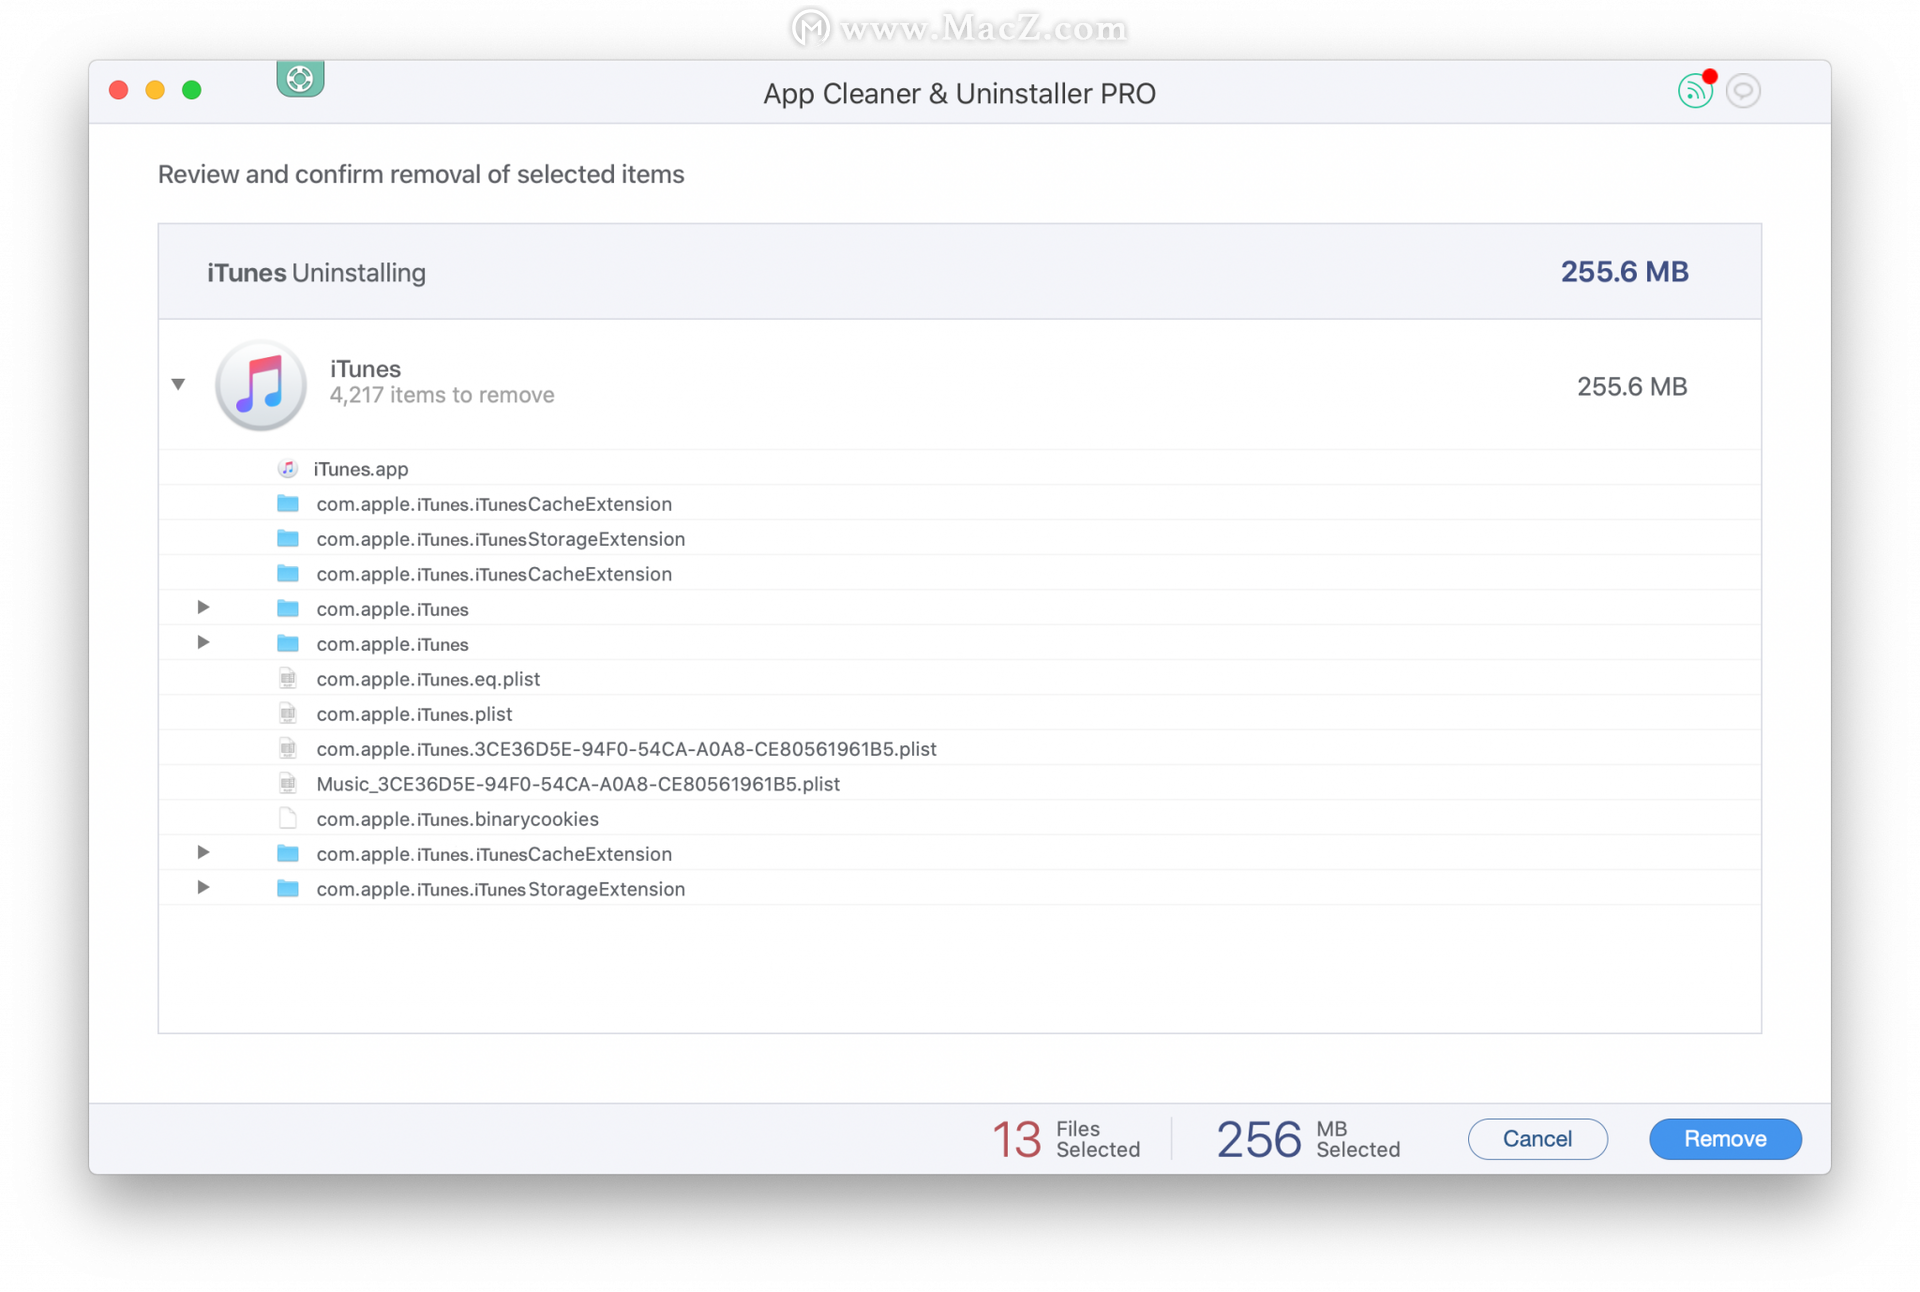The width and height of the screenshot is (1920, 1292).
Task: Select com.apple.iTunes.eq.plist entry
Action: [x=959, y=678]
